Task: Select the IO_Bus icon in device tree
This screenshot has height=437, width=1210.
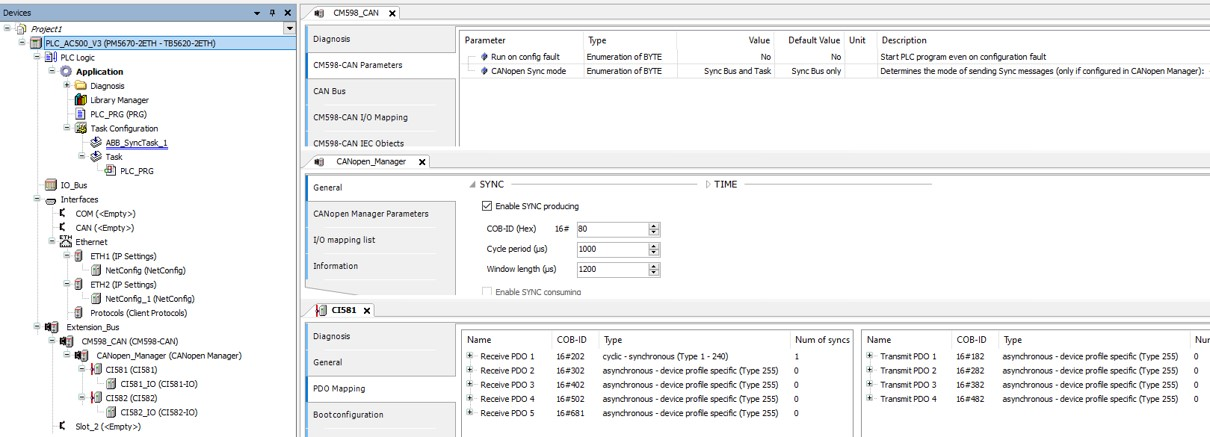Action: click(x=51, y=185)
